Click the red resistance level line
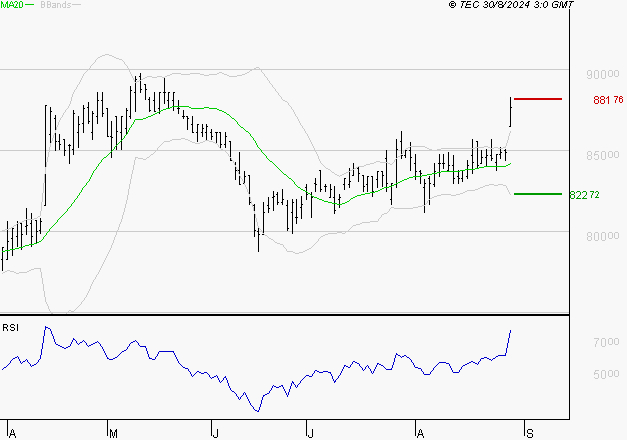The width and height of the screenshot is (627, 440). pyautogui.click(x=538, y=99)
